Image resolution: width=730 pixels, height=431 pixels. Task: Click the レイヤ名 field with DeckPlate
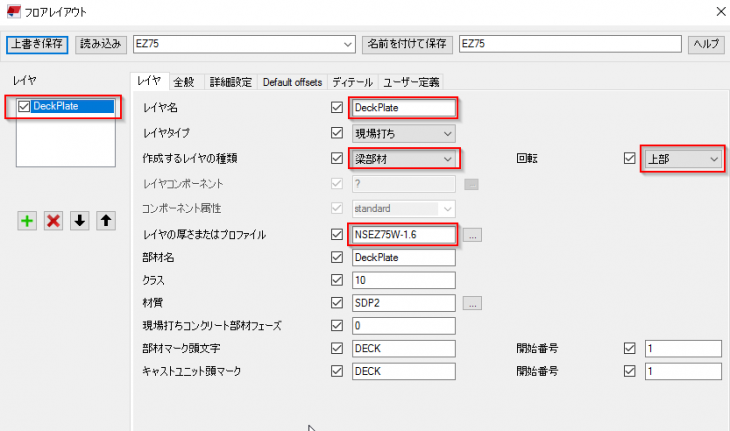[x=404, y=108]
